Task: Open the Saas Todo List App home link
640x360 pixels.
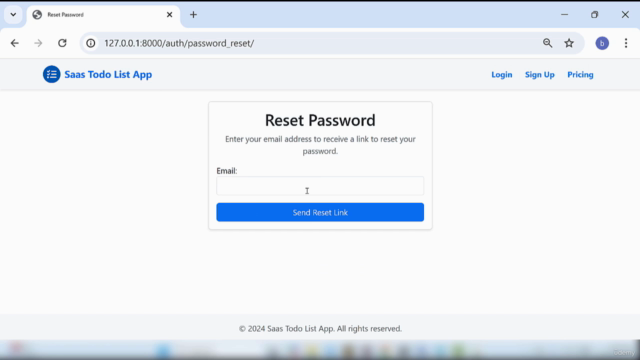Action: click(108, 75)
